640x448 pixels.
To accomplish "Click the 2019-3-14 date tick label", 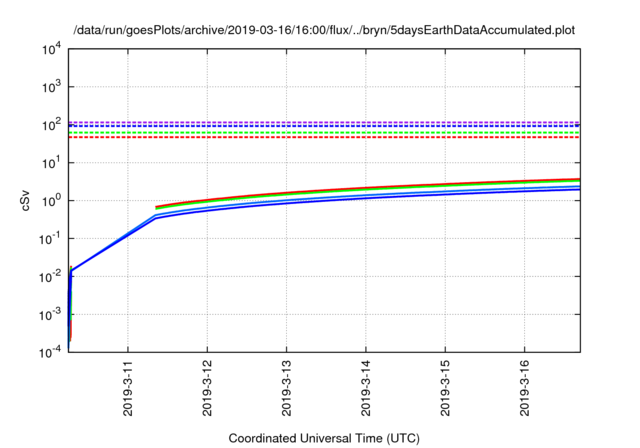I will point(366,388).
